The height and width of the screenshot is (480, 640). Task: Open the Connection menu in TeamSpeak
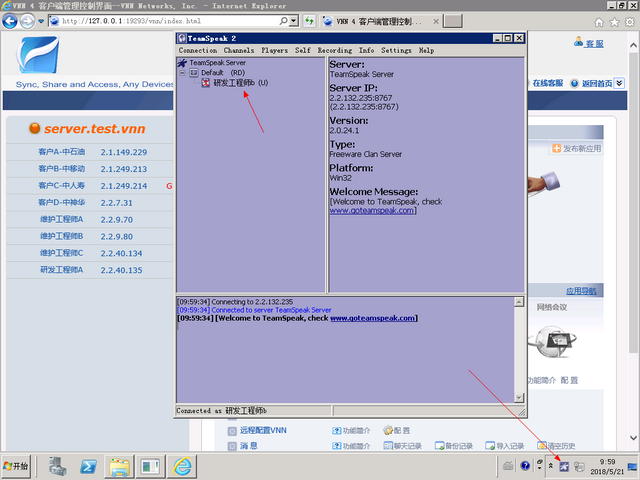tap(198, 50)
